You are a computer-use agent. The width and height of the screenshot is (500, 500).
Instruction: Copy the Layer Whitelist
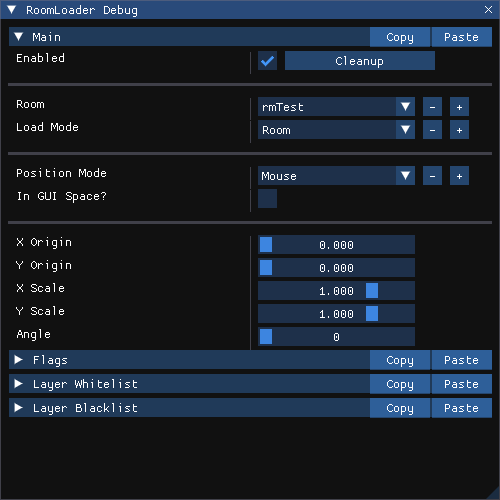point(400,384)
